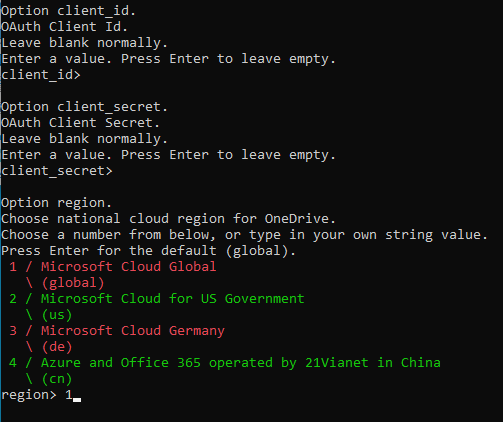Click the 'Option client_id.' heading line
This screenshot has height=422, width=503.
68,11
